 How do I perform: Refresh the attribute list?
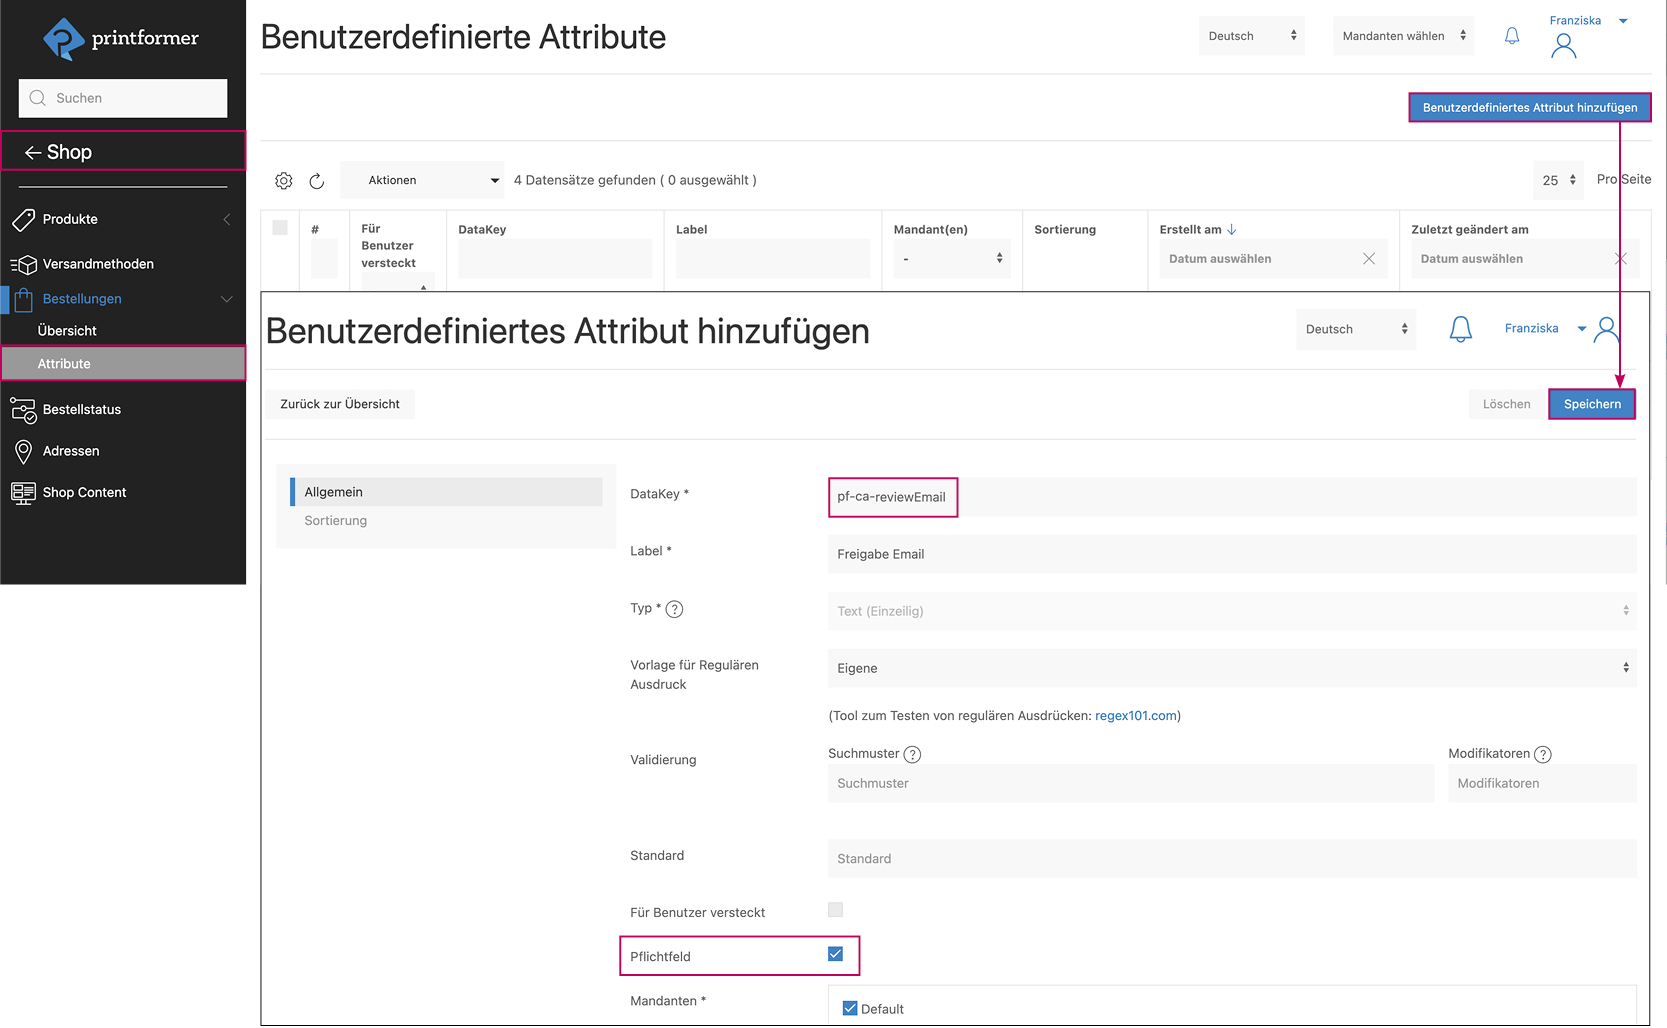click(x=317, y=181)
